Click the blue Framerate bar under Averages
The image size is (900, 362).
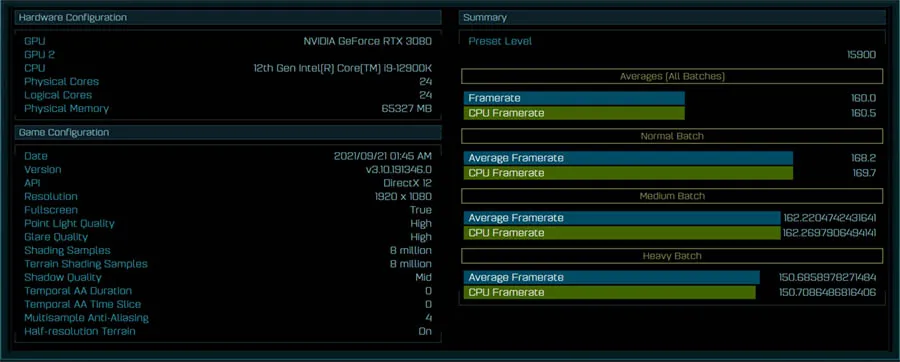[574, 98]
